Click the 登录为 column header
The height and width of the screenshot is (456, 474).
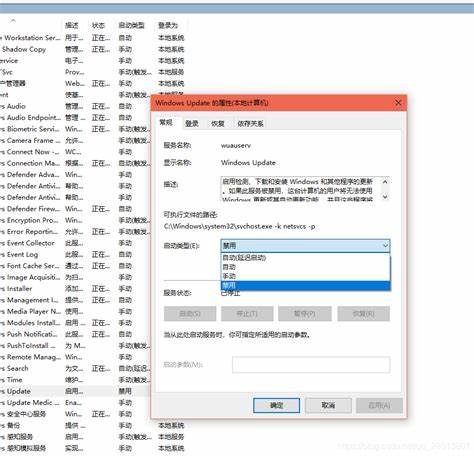168,25
